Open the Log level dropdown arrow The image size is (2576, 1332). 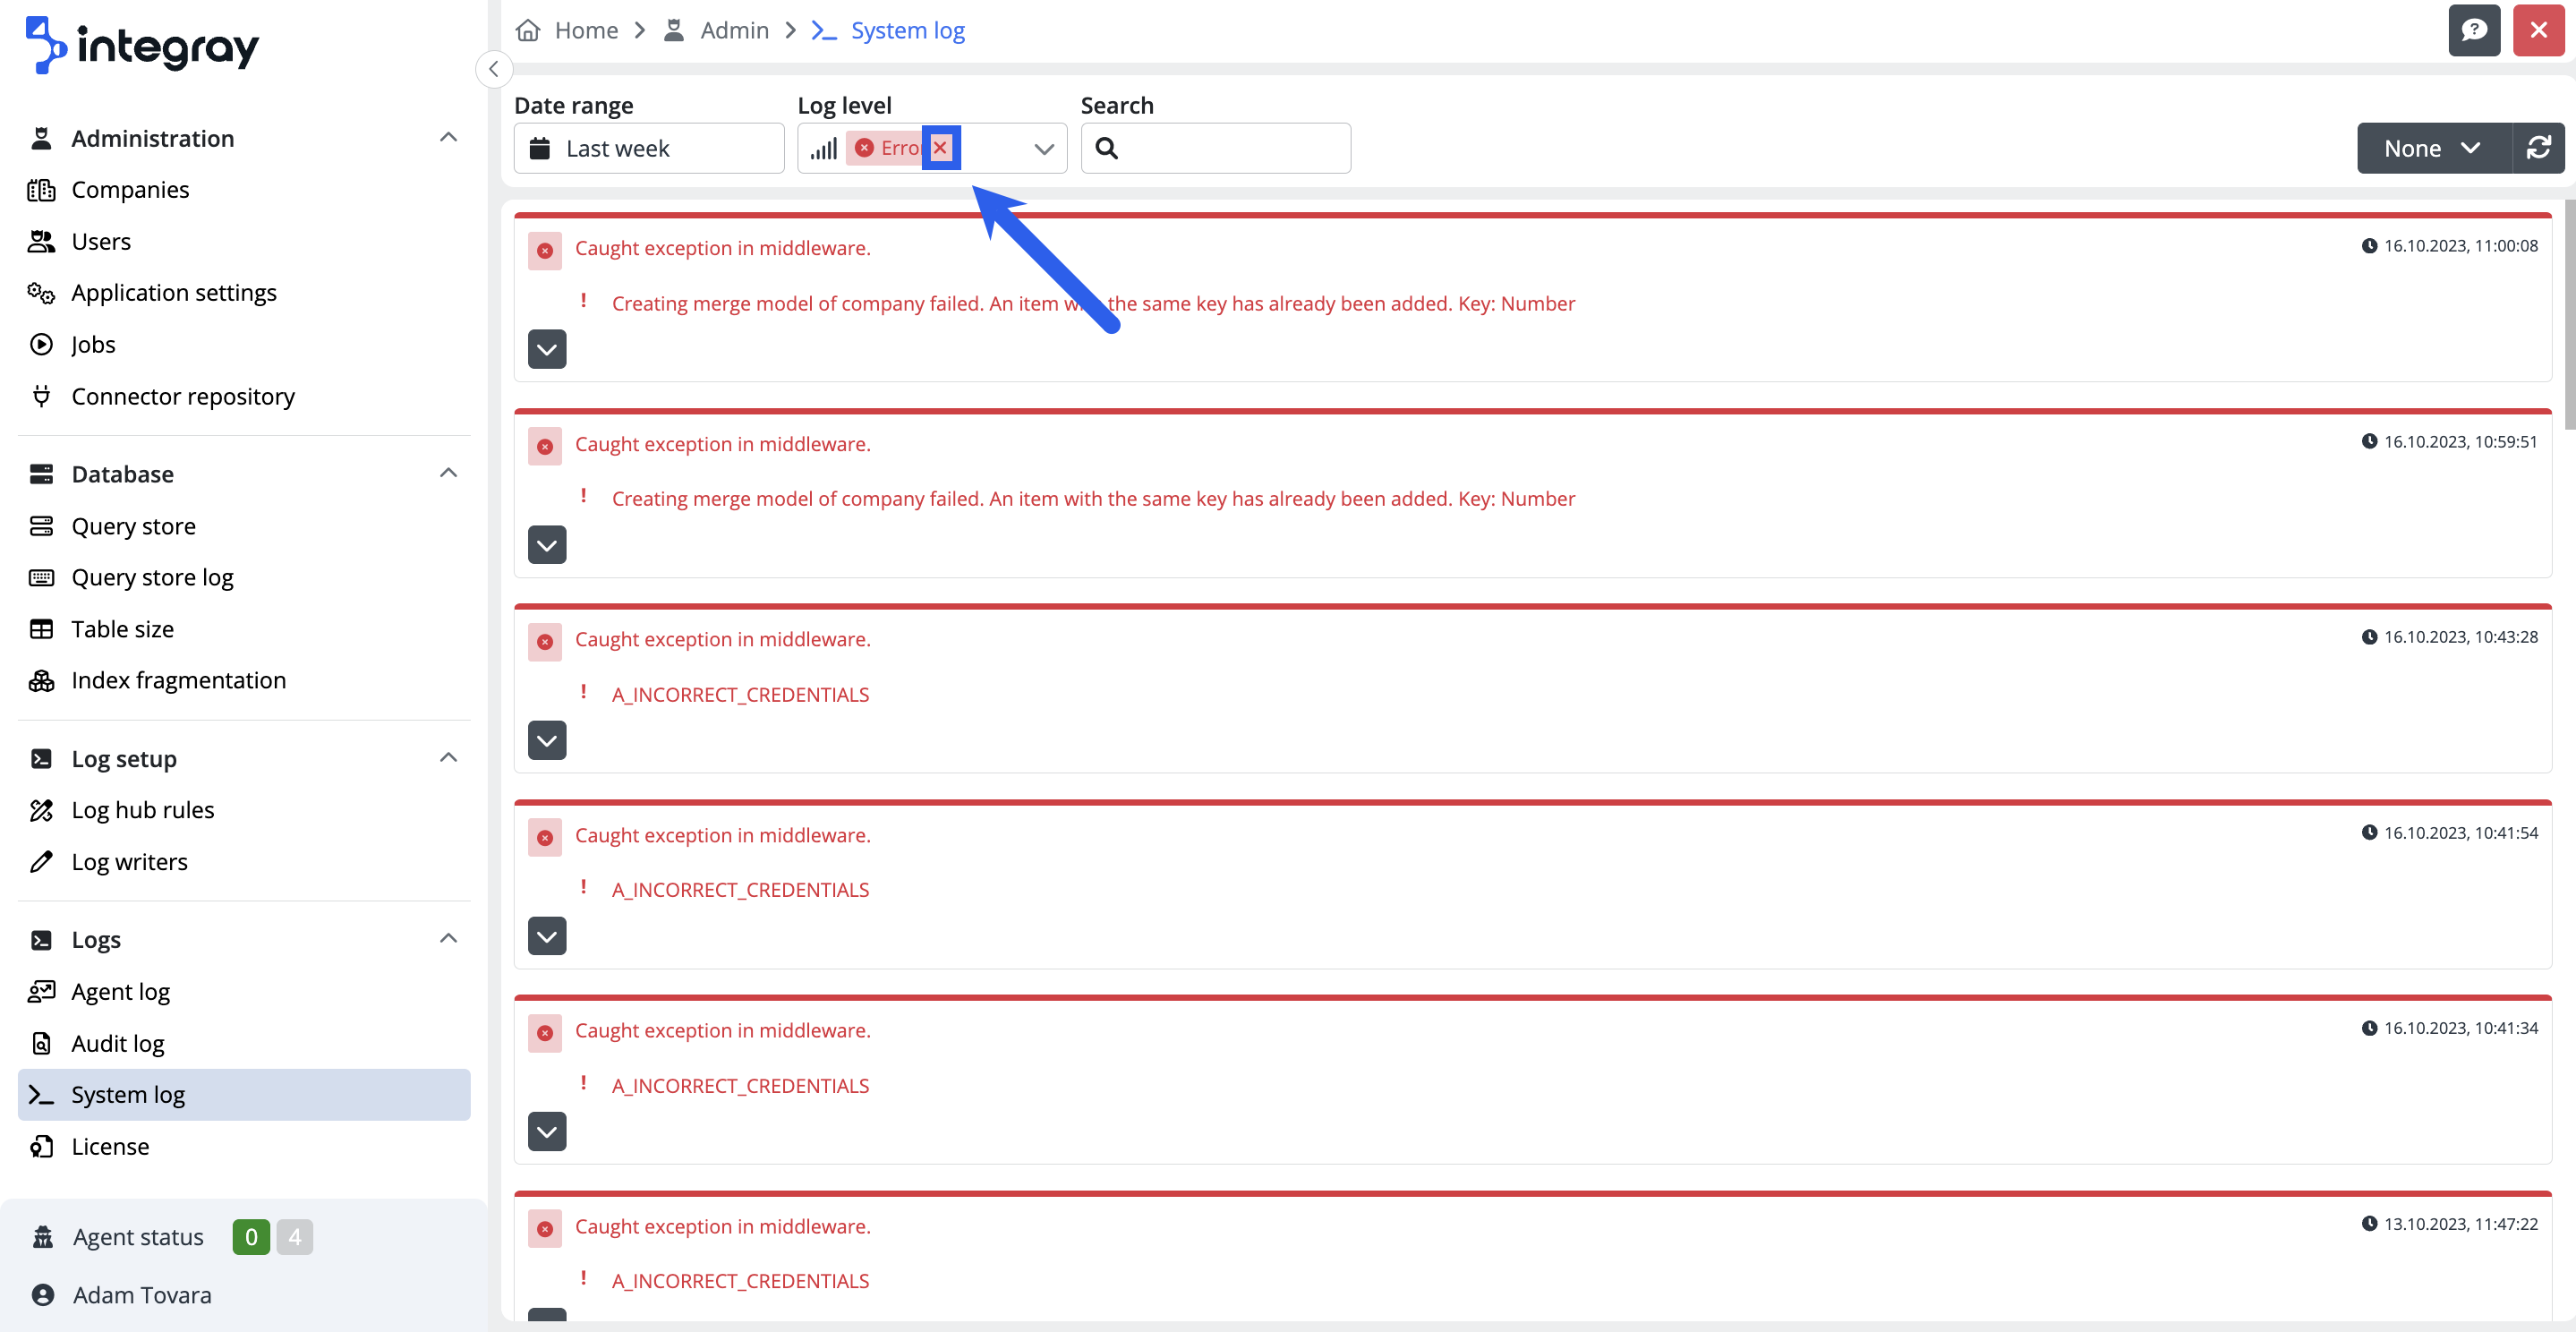tap(1044, 149)
